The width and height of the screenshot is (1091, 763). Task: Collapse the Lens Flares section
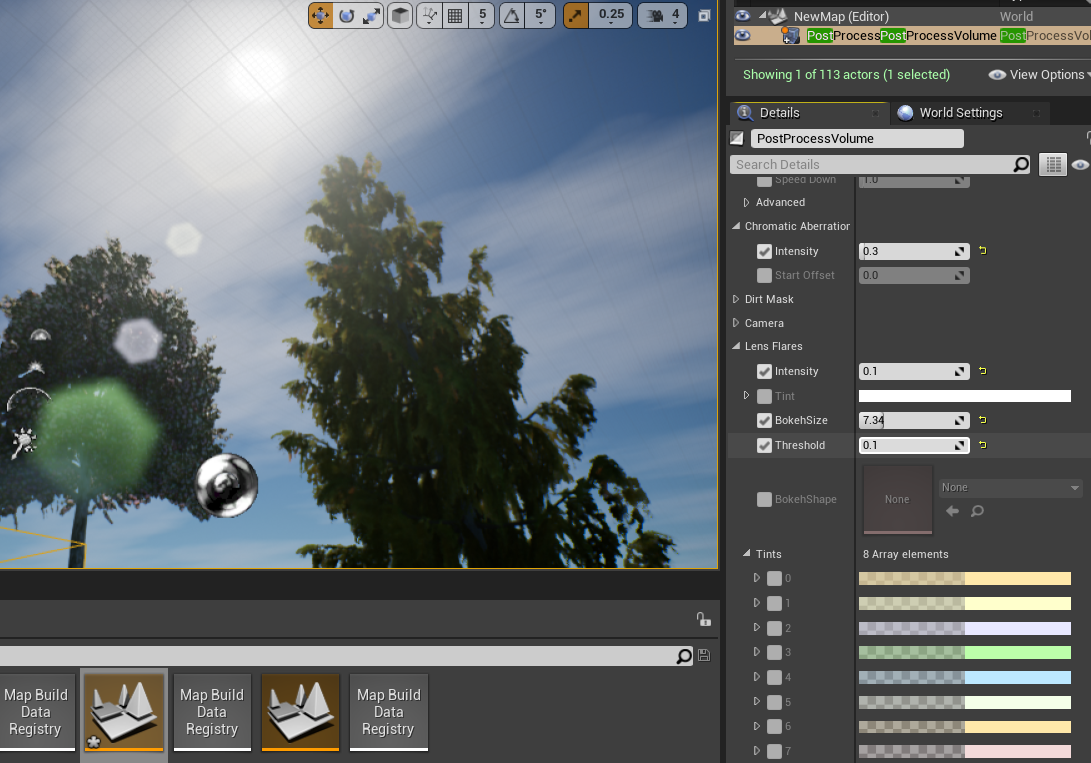(x=736, y=346)
